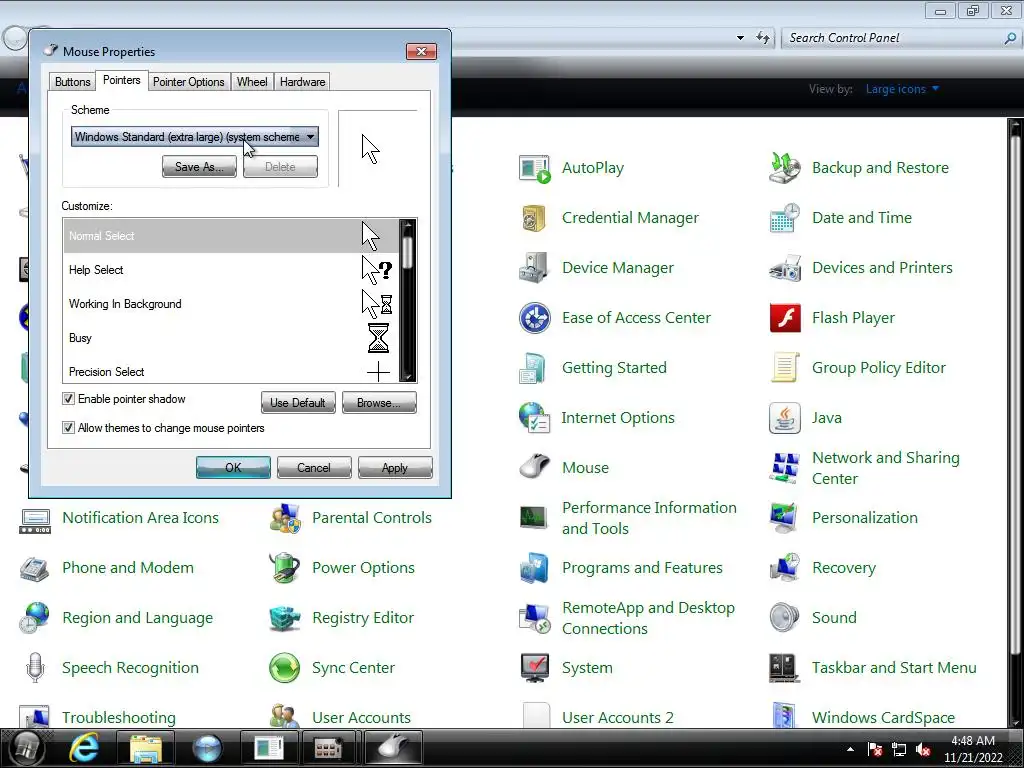Screen dimensions: 1024x768
Task: Click the System icon
Action: pyautogui.click(x=534, y=668)
